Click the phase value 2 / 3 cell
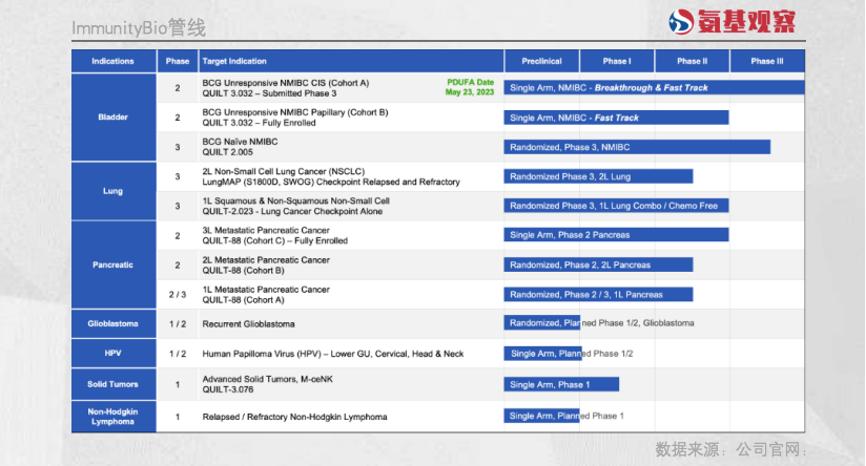 (x=177, y=295)
